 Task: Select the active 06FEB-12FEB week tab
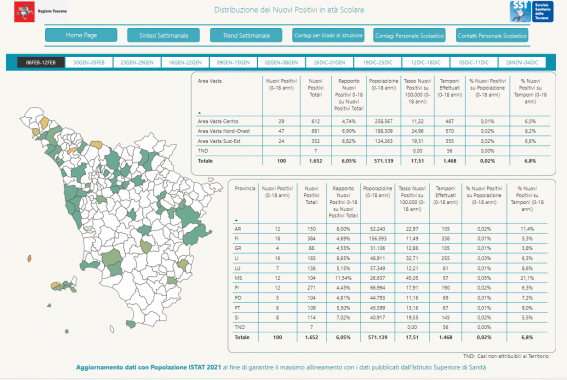[x=41, y=63]
